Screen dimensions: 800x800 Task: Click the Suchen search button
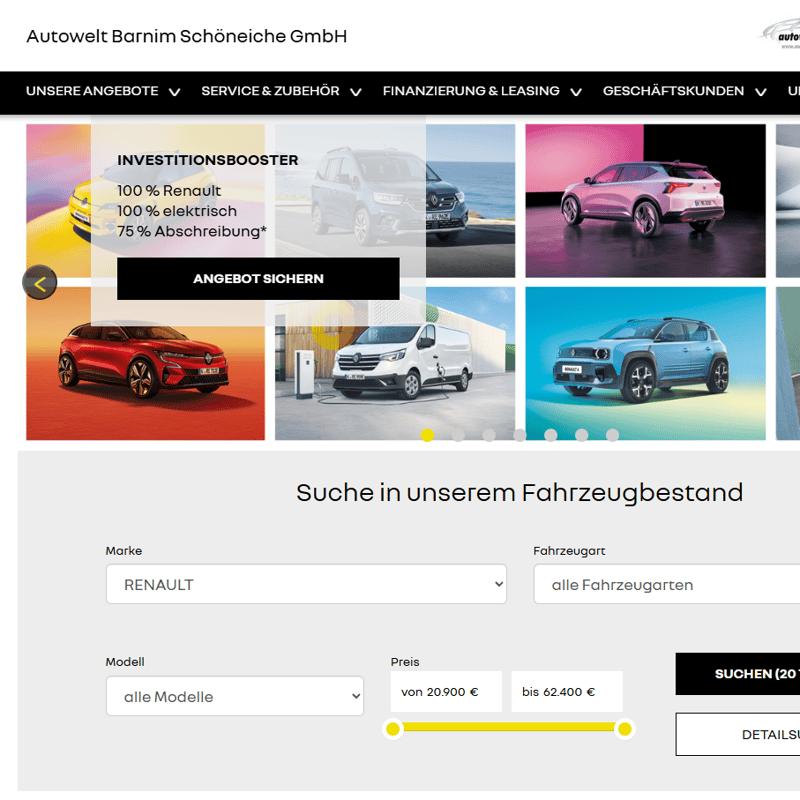[x=738, y=674]
